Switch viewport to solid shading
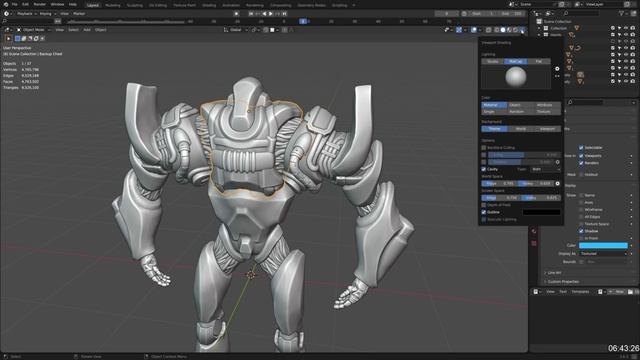The image size is (640, 360). point(503,30)
